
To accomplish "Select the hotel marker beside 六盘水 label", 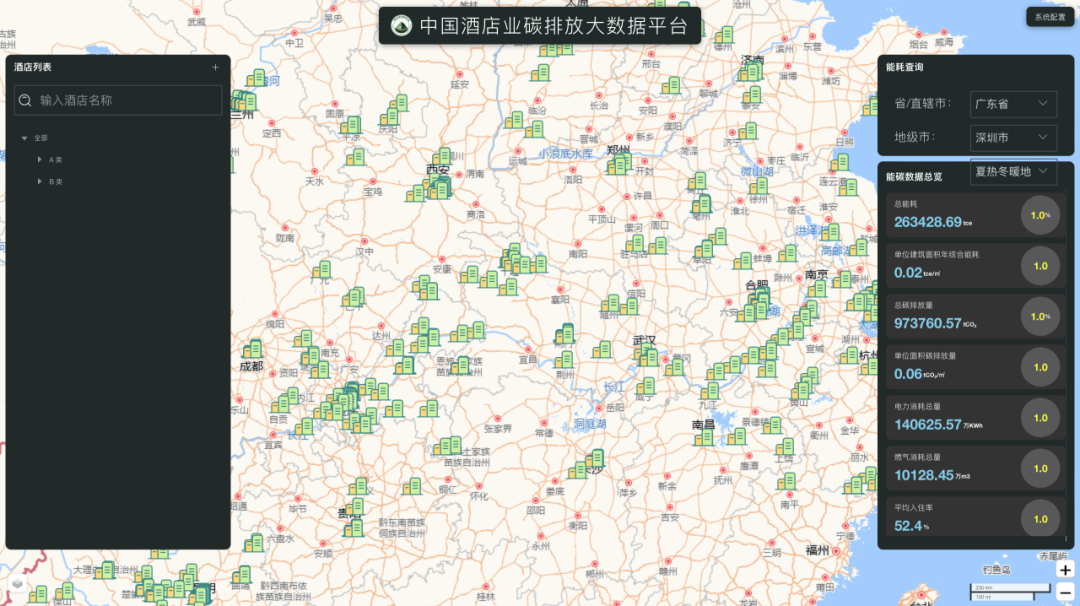I will [254, 543].
